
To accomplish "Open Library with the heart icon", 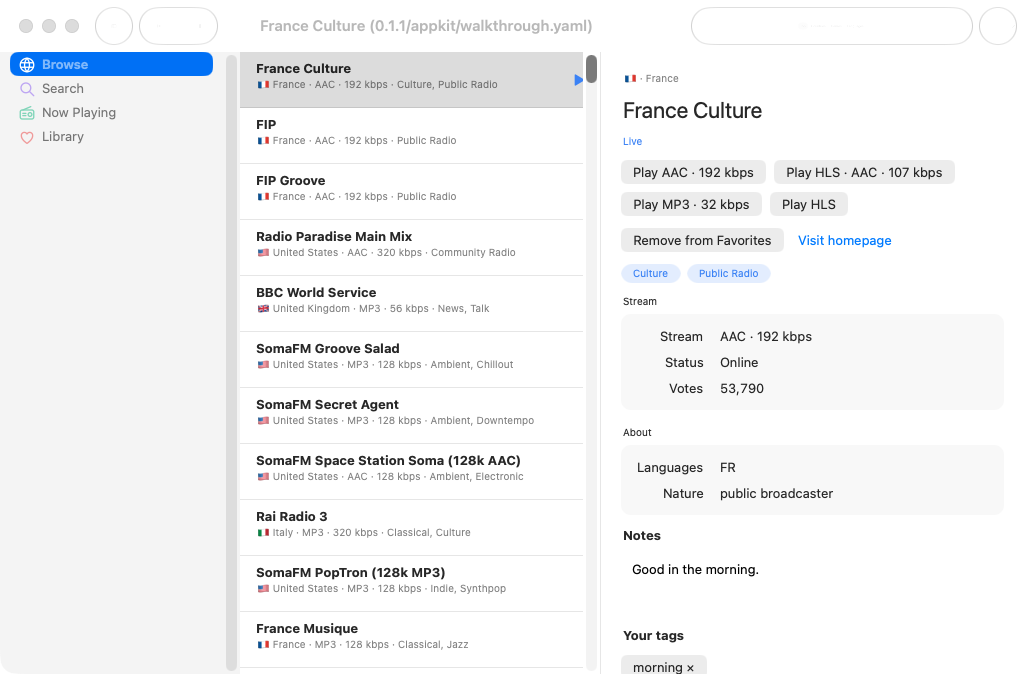I will tap(111, 136).
